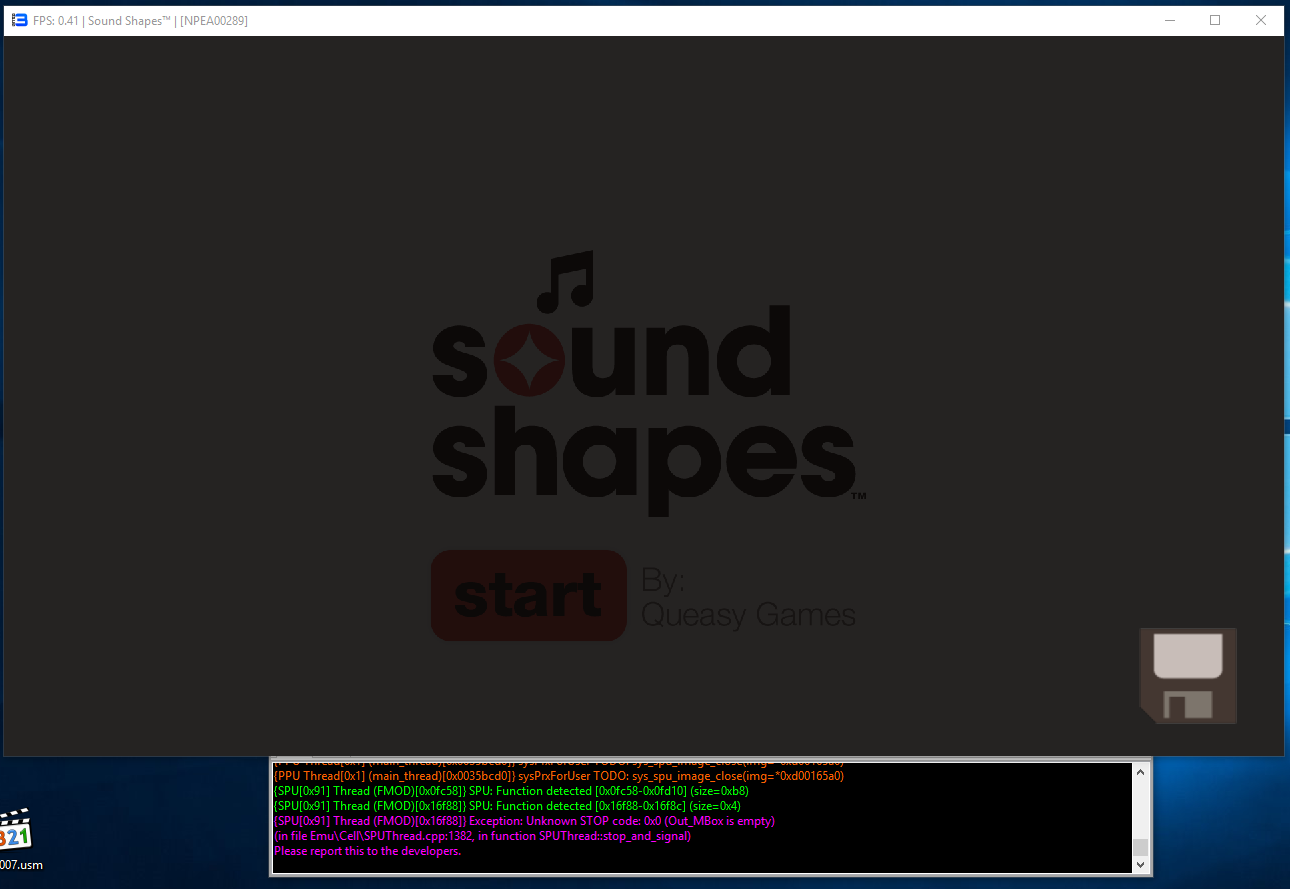Select the 007.usm desktop file label
1290x889 pixels.
20,865
